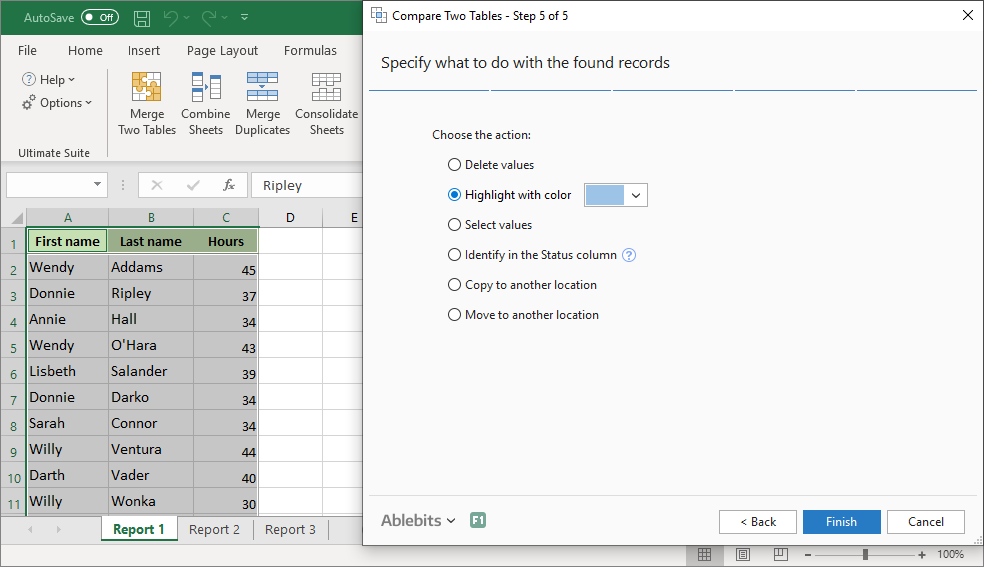
Task: Click the light blue highlight color swatch
Action: [x=605, y=196]
